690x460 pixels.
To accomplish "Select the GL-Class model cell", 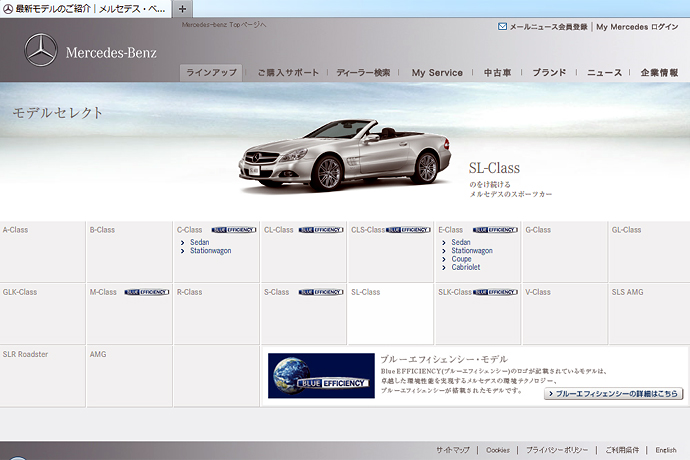I will point(650,252).
